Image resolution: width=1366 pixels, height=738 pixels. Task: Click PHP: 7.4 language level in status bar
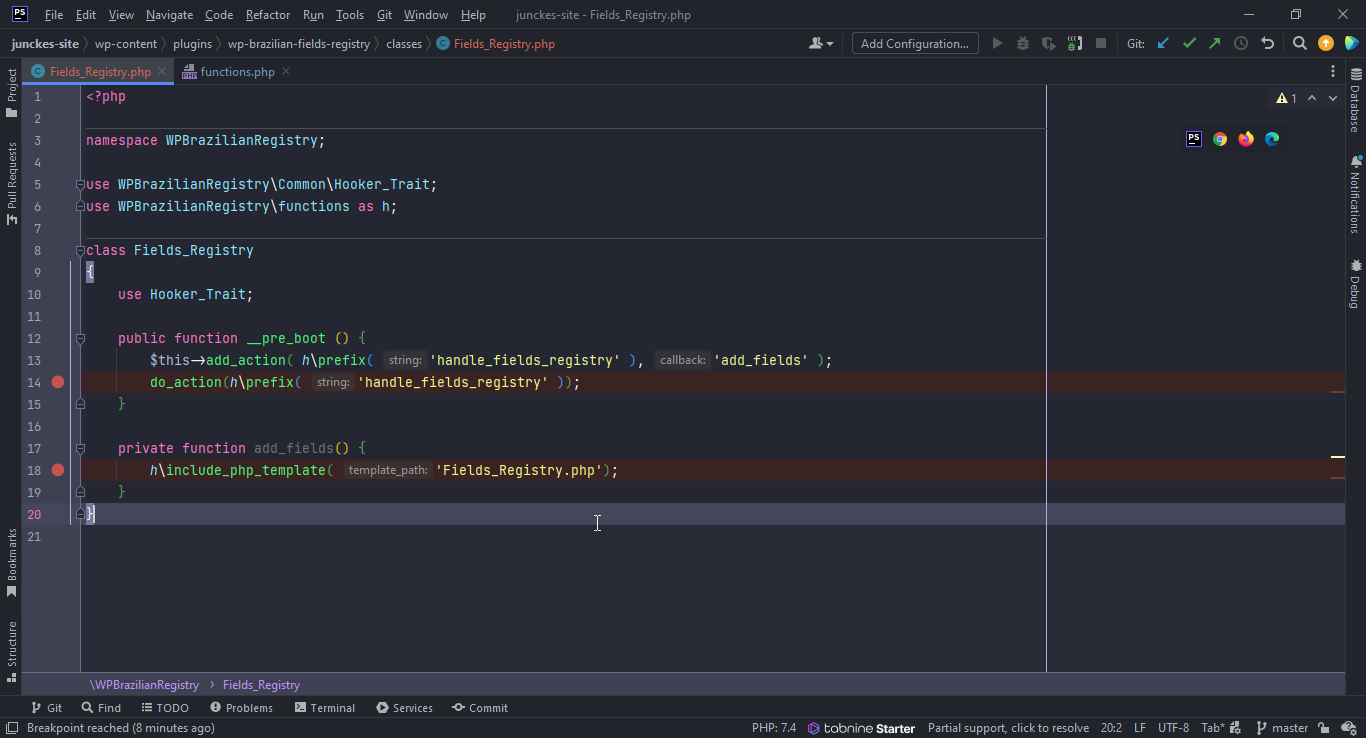pos(774,728)
